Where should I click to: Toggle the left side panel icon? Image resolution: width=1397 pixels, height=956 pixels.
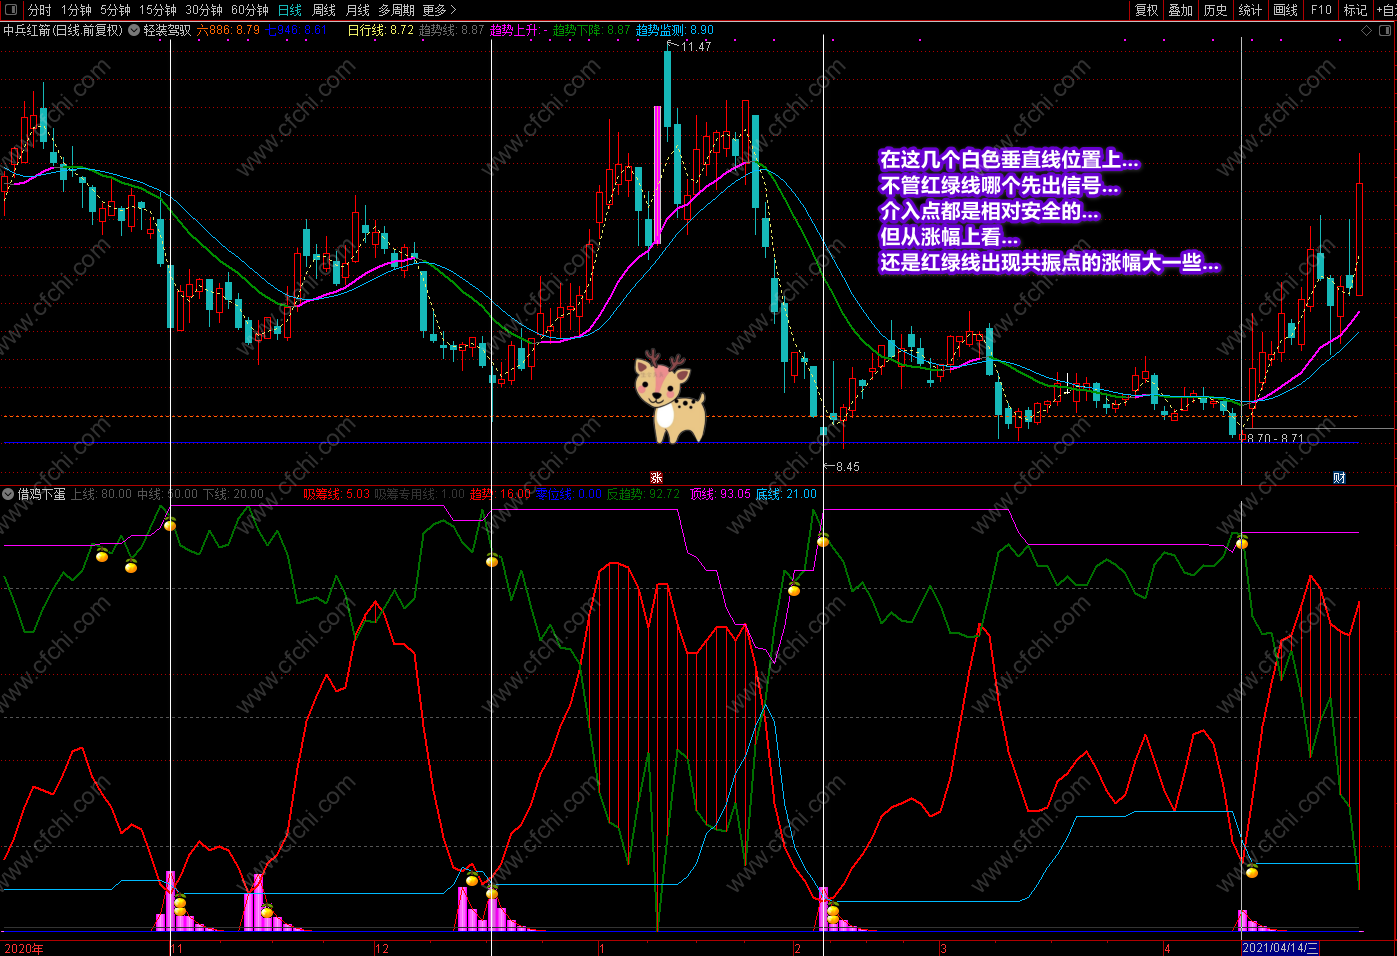[x=11, y=10]
